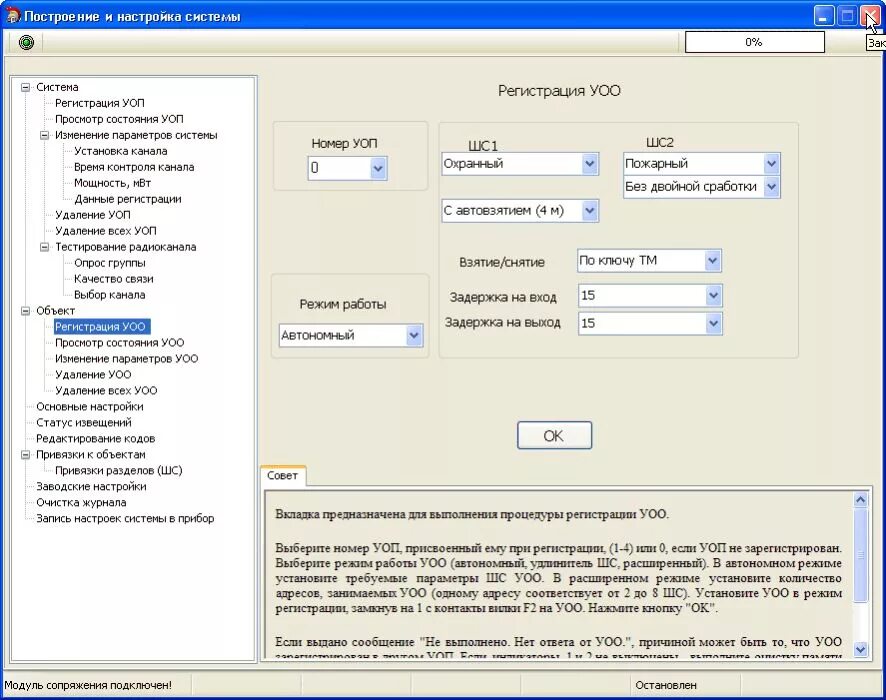Open Режим работы dropdown showing Автономный
Viewport: 886px width, 700px height.
click(x=414, y=336)
